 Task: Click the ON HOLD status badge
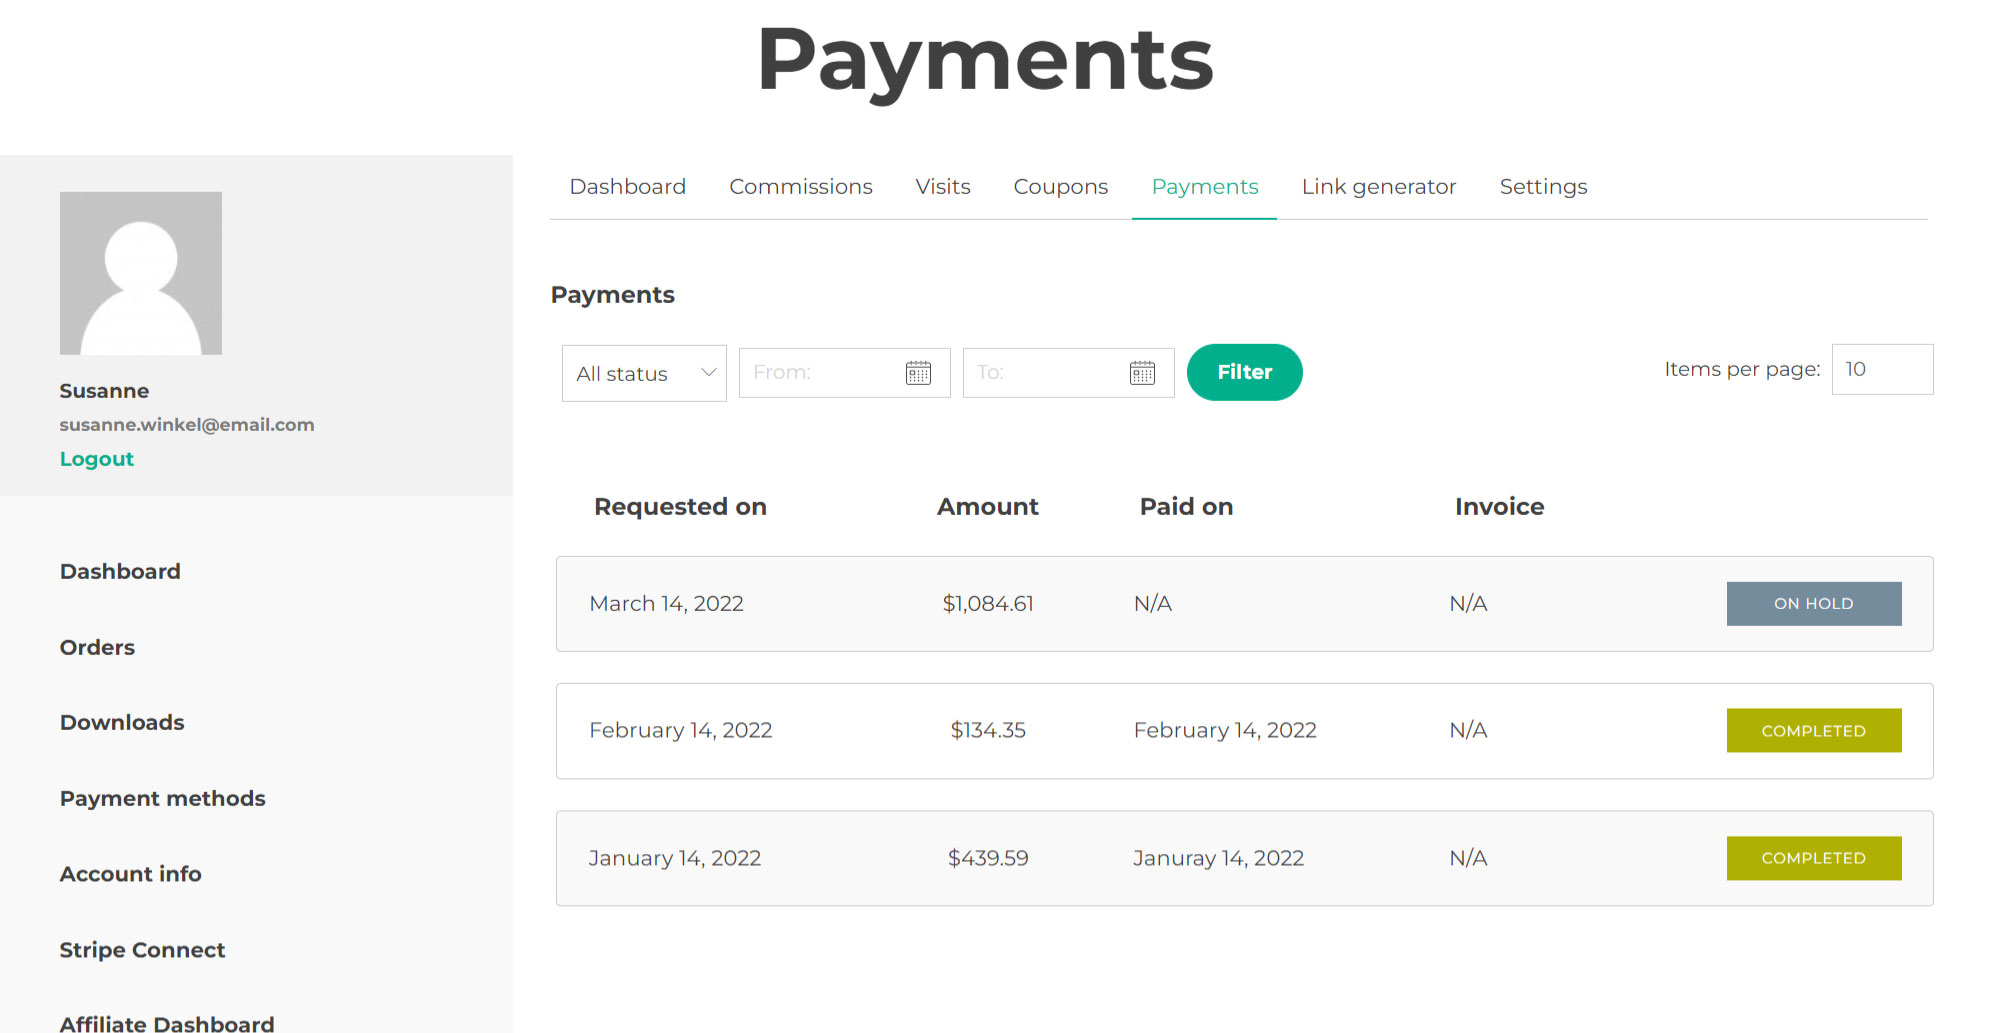pyautogui.click(x=1814, y=604)
